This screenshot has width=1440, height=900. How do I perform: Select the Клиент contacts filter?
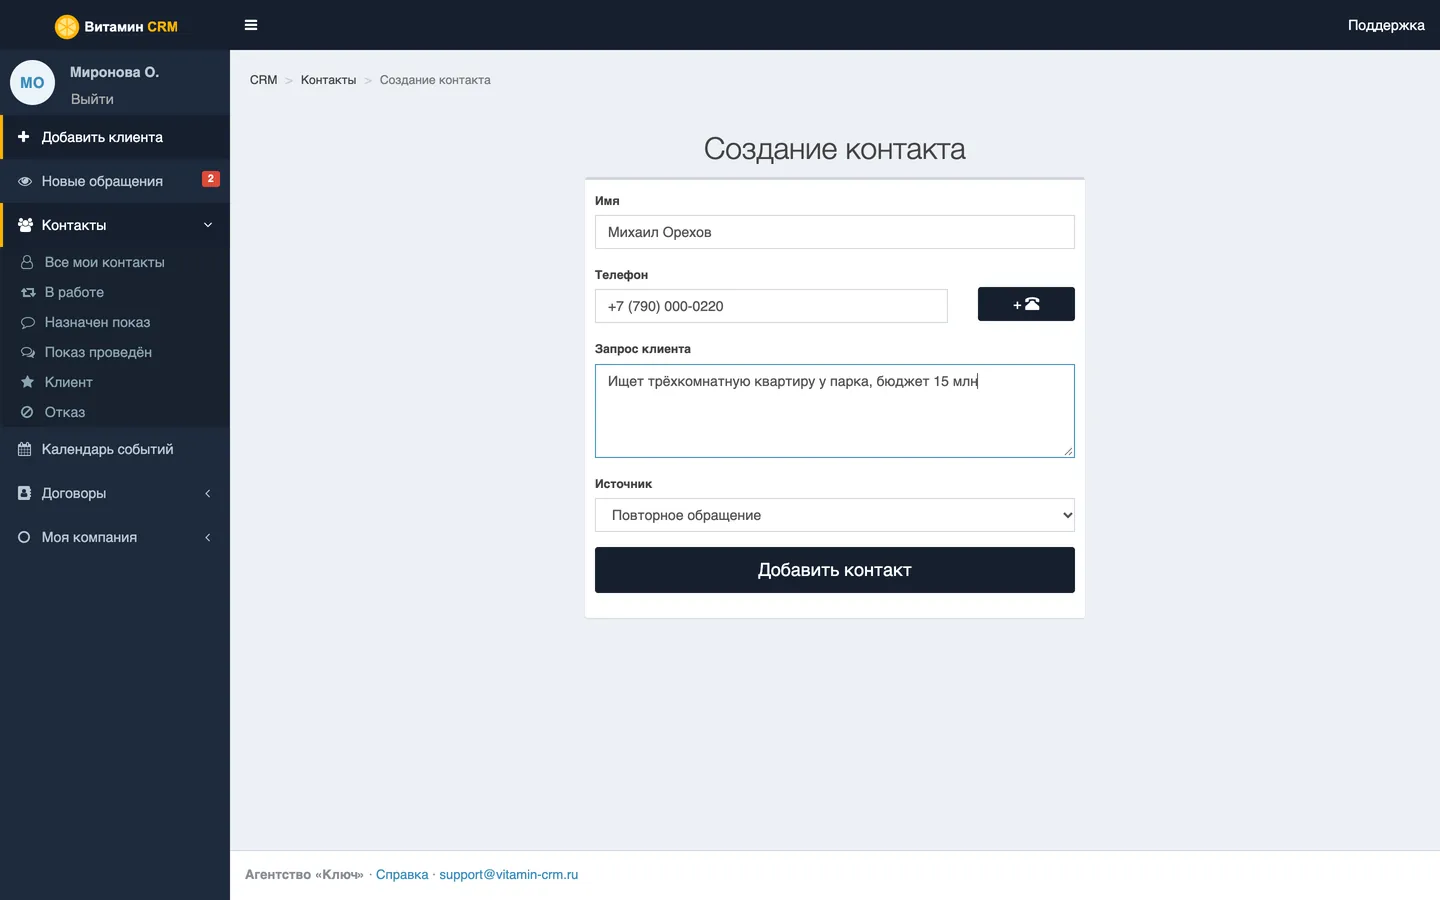115,382
